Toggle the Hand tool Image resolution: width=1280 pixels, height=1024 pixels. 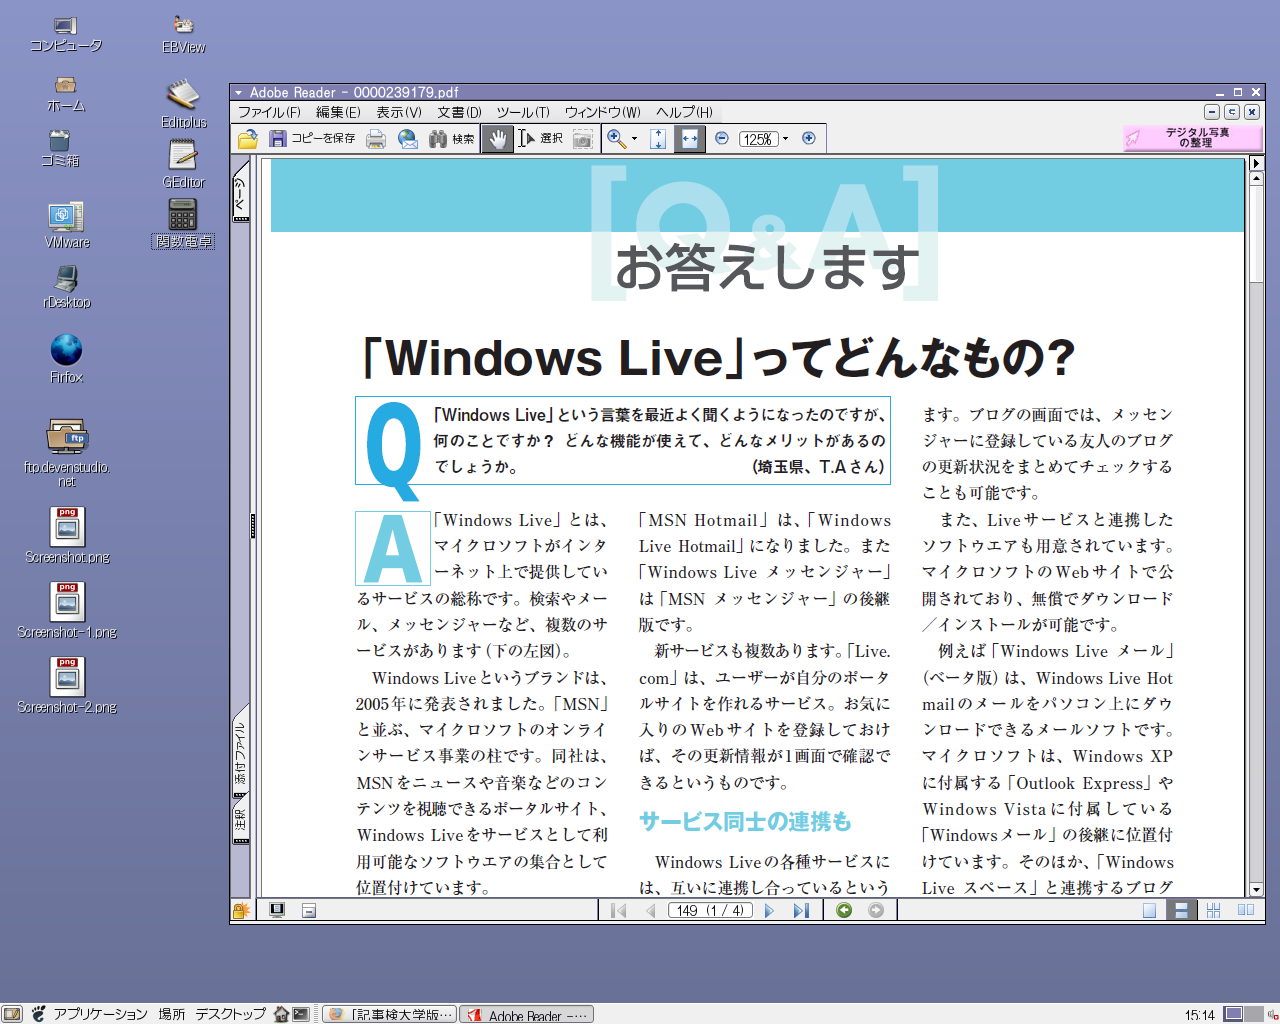[497, 139]
